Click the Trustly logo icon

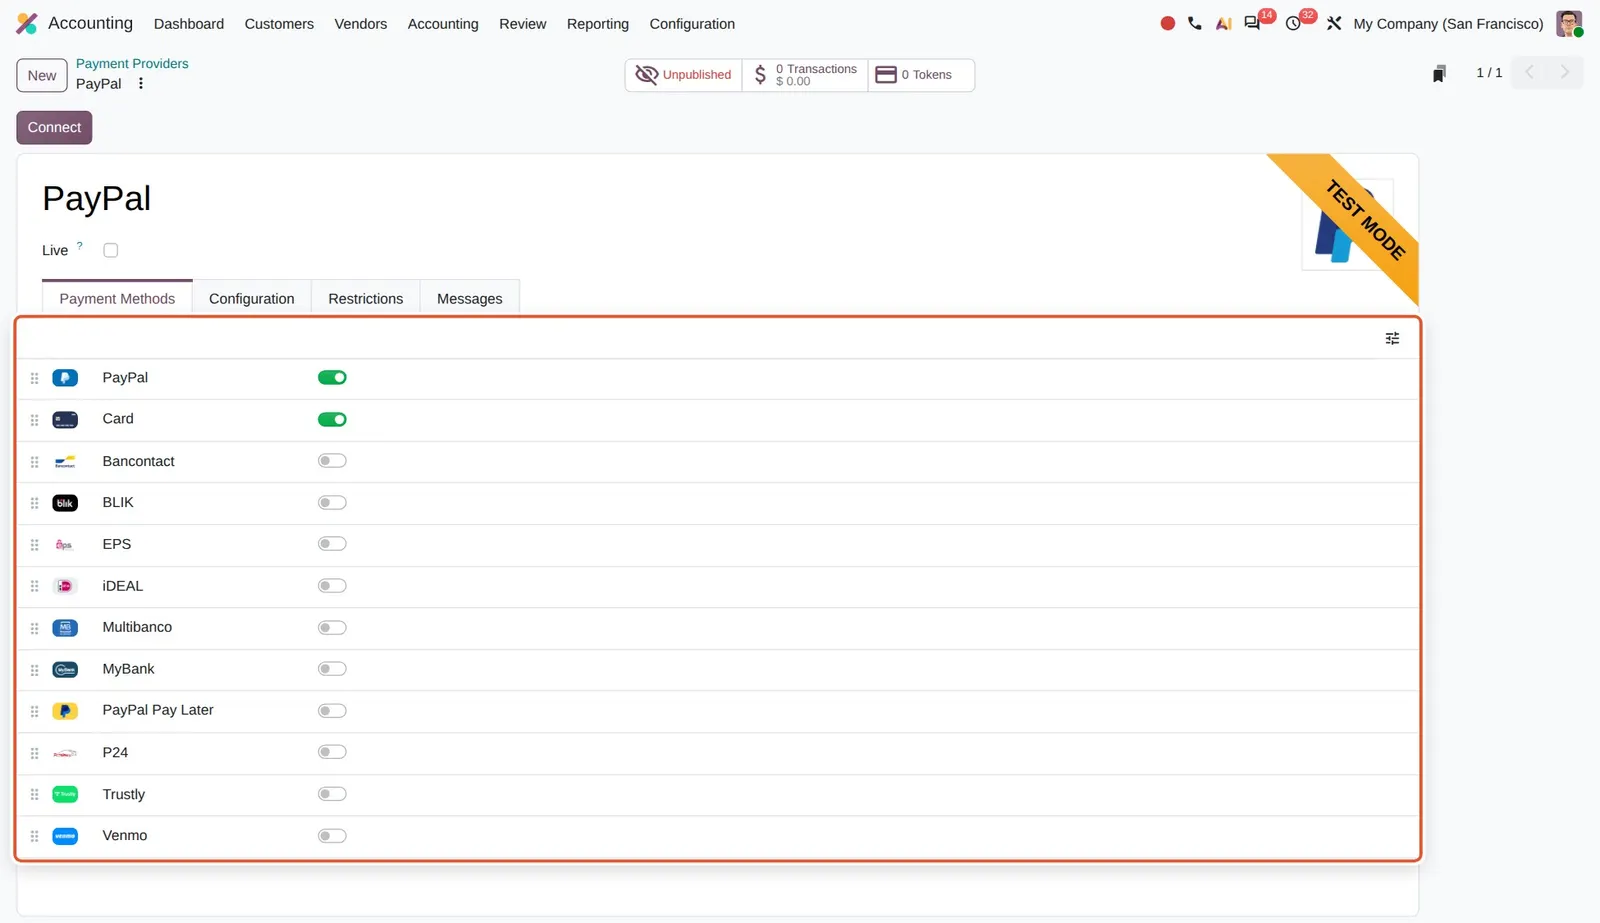click(x=65, y=794)
